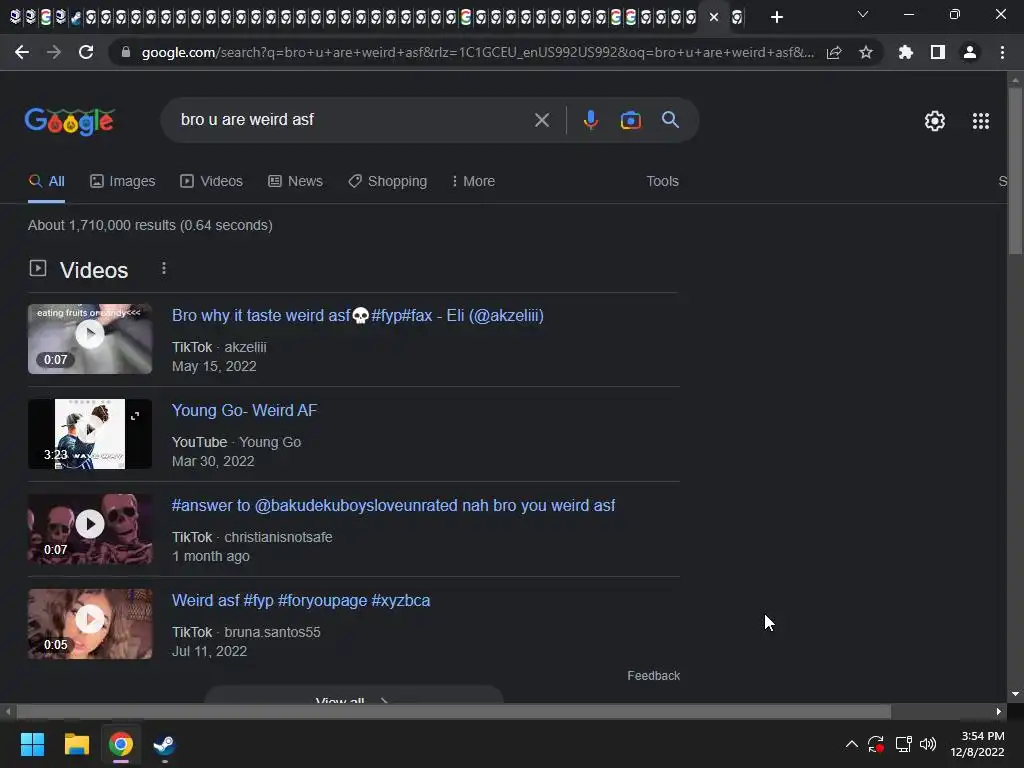The width and height of the screenshot is (1024, 768).
Task: View site information lock icon
Action: pyautogui.click(x=126, y=52)
